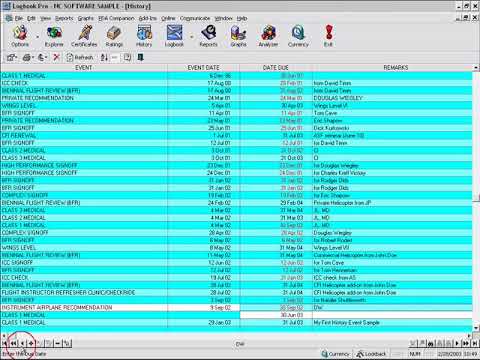Click the 9 Sep 02 event date cell
Image resolution: width=480 pixels, height=360 pixels.
click(203, 308)
